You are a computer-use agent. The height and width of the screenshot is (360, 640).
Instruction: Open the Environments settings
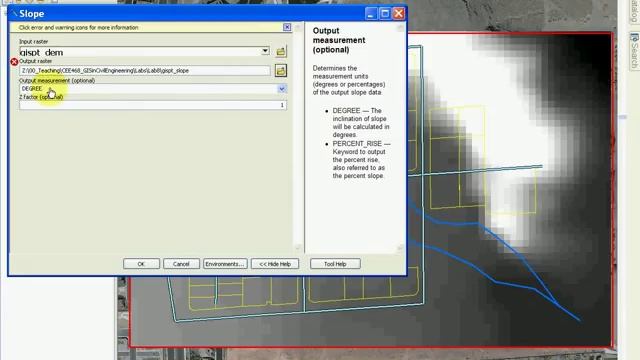click(x=225, y=264)
